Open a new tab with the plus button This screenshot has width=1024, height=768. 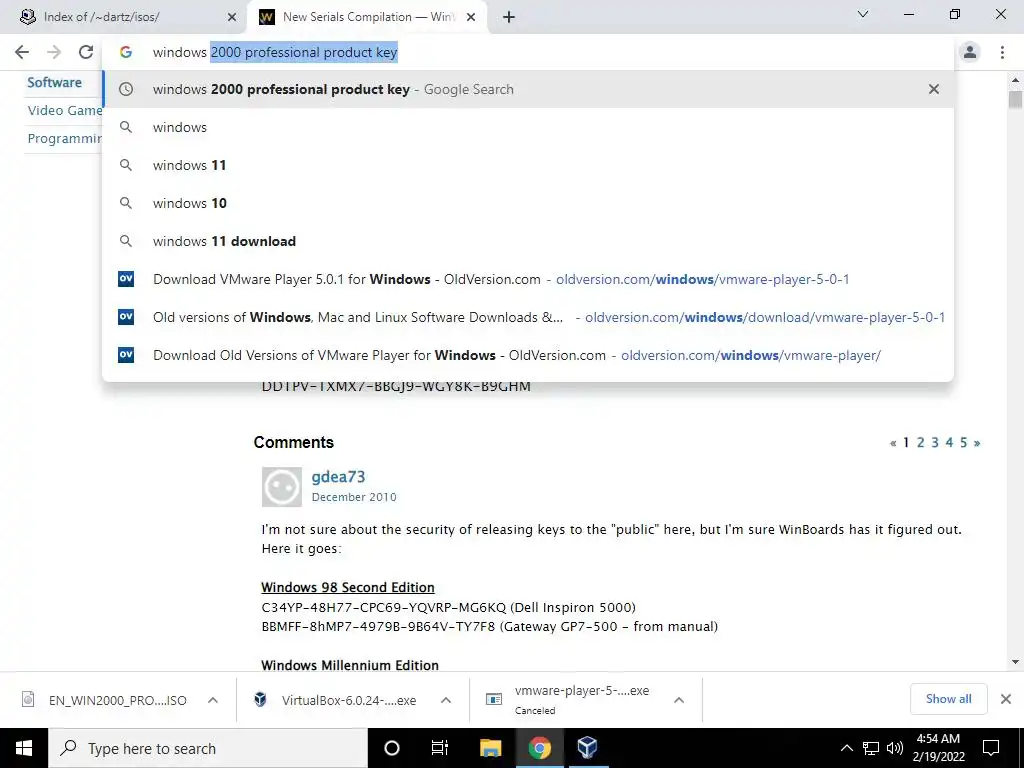(x=509, y=17)
